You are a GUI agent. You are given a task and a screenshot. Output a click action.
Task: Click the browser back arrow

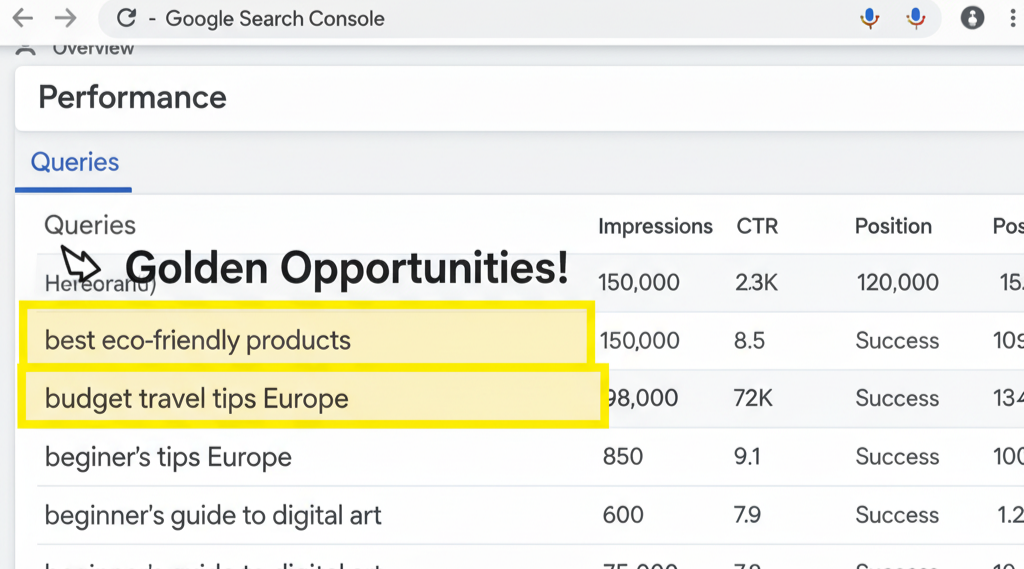[22, 18]
